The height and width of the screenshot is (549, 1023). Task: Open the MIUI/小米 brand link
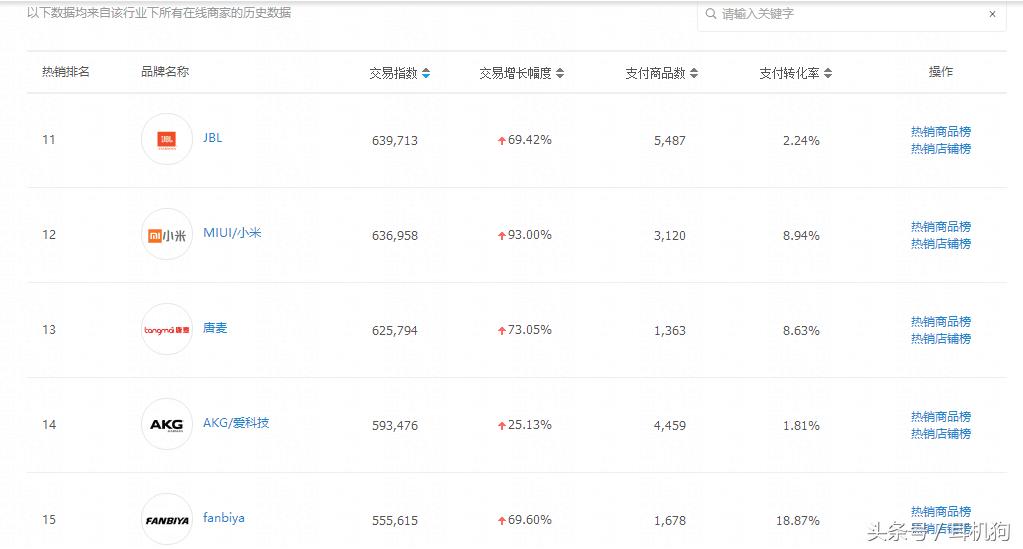click(232, 233)
